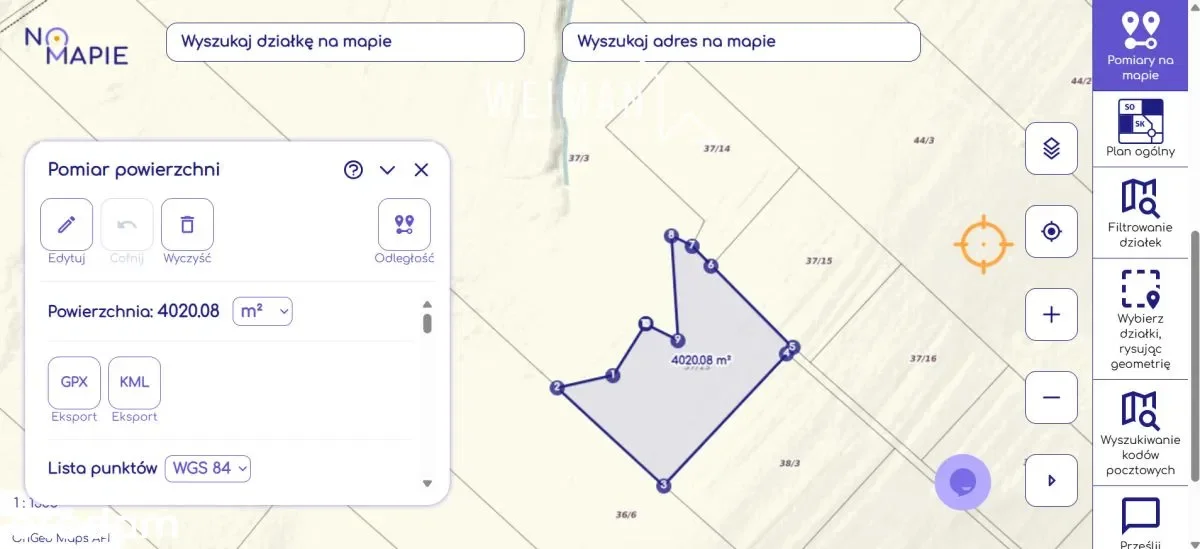Click the Edytuj pencil icon
The height and width of the screenshot is (549, 1200).
click(67, 224)
